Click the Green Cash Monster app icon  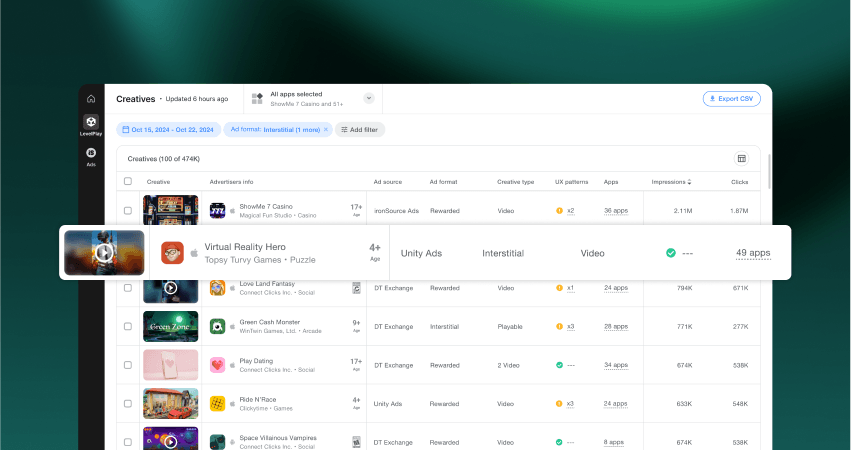217,326
